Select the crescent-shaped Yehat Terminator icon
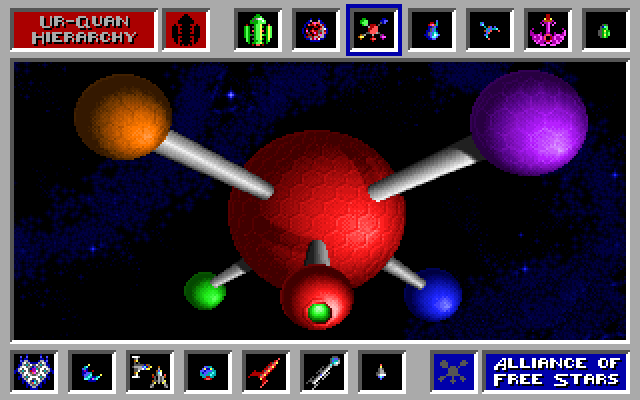The width and height of the screenshot is (640, 400). 92,372
